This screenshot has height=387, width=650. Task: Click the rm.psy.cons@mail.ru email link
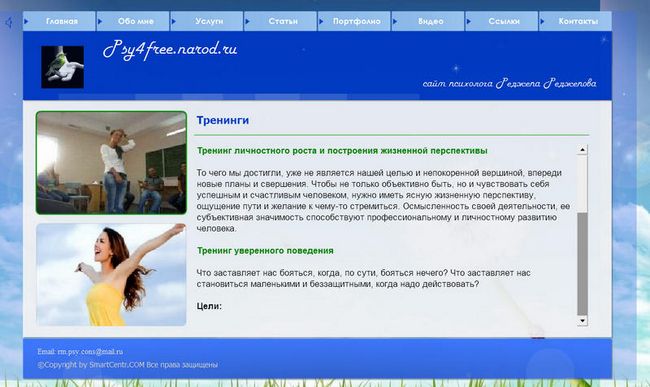90,351
